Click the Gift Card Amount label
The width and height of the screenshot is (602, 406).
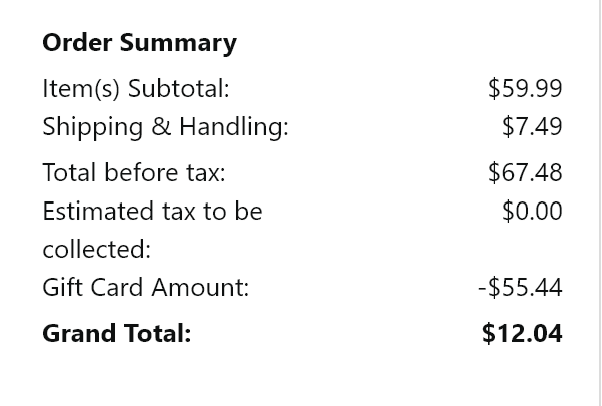tap(145, 288)
